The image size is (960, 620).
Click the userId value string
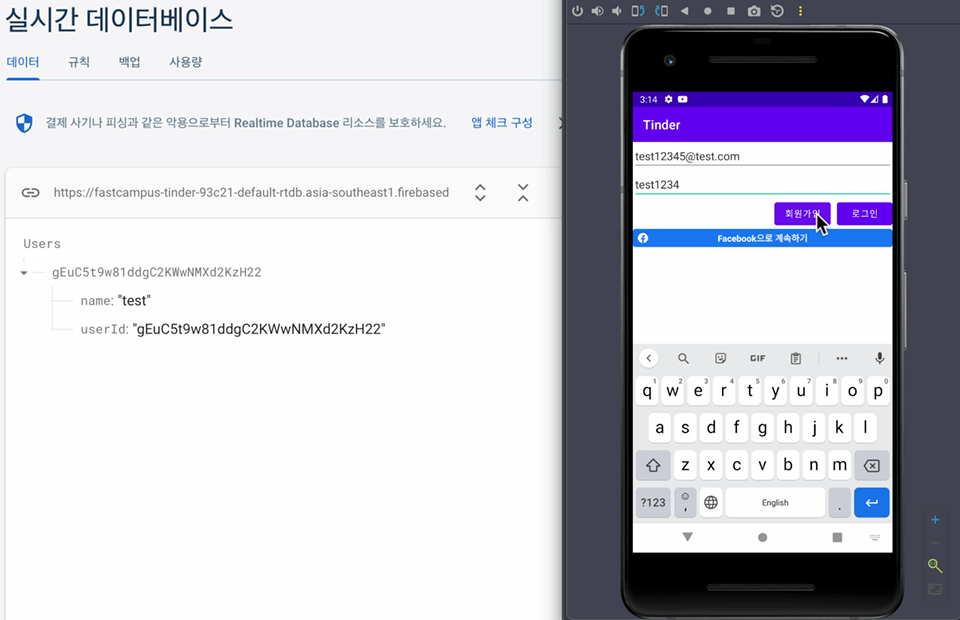pyautogui.click(x=259, y=329)
